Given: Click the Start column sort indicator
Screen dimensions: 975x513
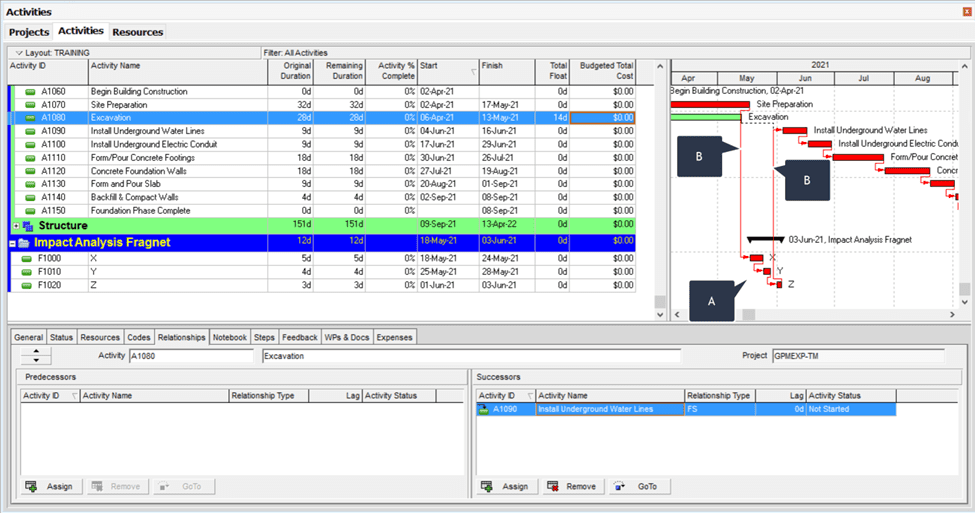Looking at the screenshot, I should (x=474, y=73).
